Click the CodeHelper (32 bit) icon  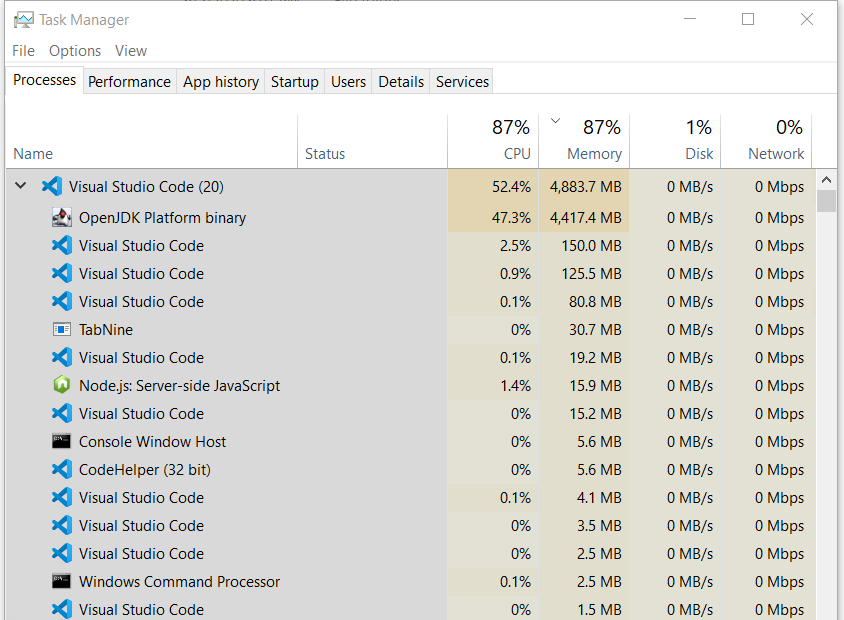62,469
